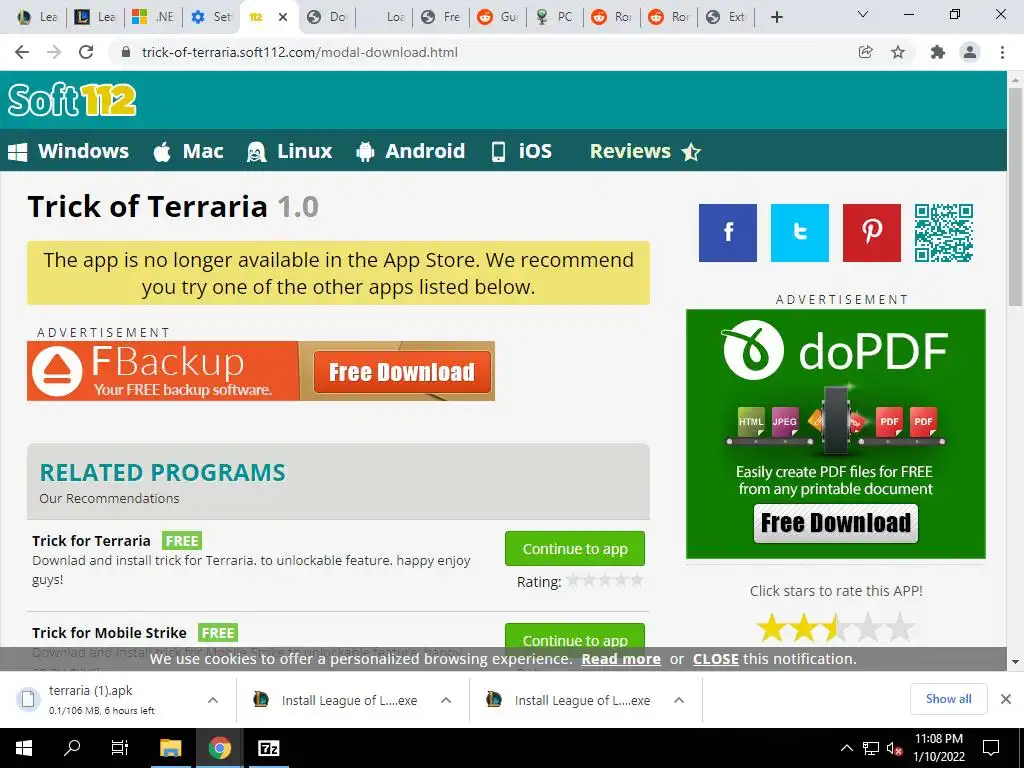
Task: Open 7-Zip from taskbar
Action: pyautogui.click(x=268, y=748)
